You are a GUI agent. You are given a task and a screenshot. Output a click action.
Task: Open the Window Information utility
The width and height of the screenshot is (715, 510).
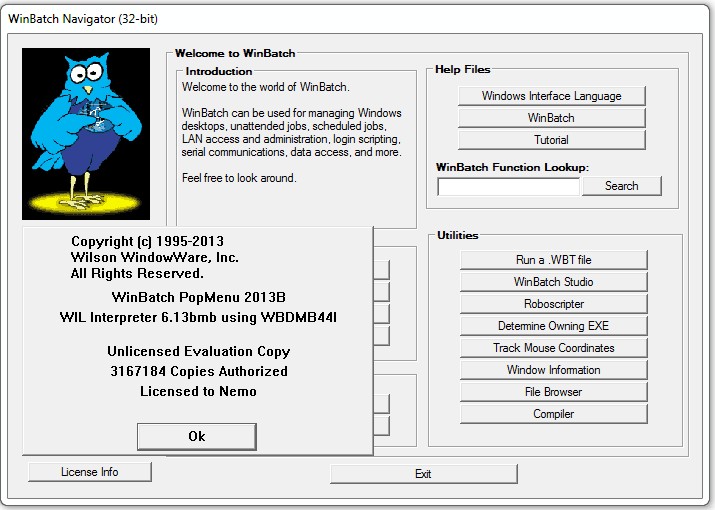(x=554, y=369)
